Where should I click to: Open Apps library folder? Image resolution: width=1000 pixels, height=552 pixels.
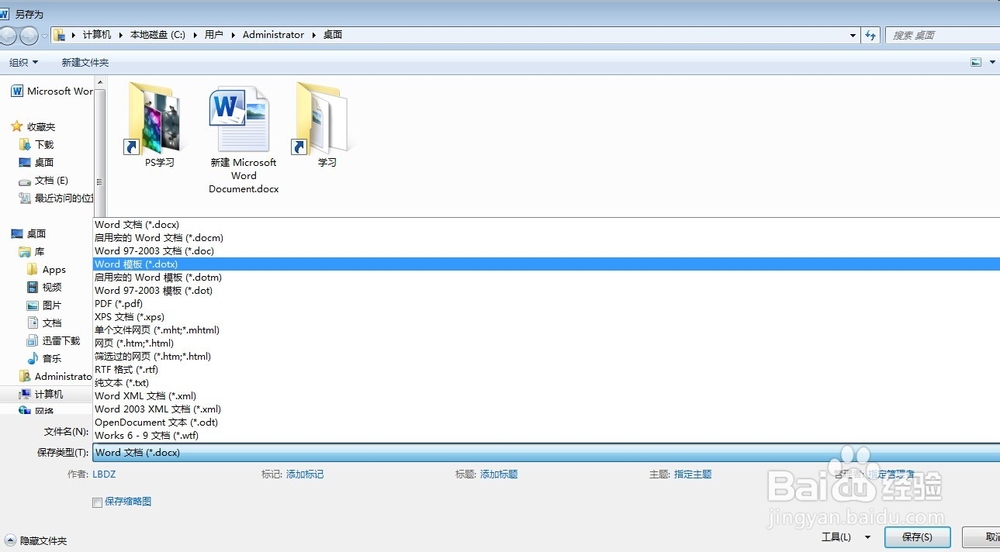point(46,270)
